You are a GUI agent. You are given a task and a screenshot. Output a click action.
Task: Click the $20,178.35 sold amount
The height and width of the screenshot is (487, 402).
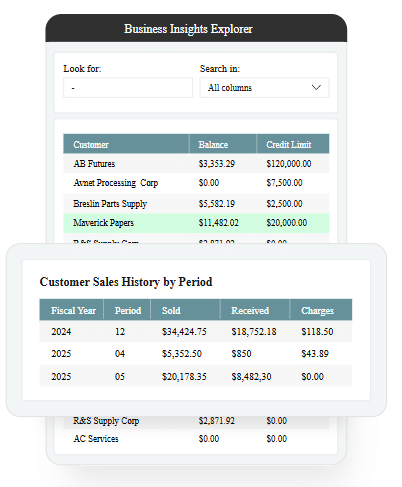[x=184, y=377]
